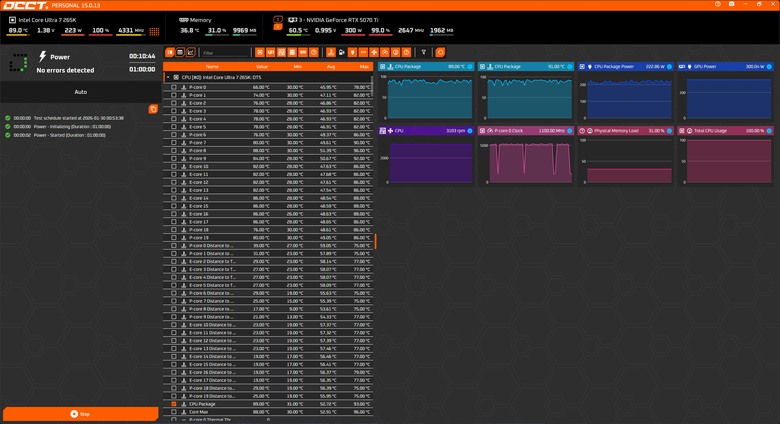Open info for the Physical Memory Load graph
Image resolution: width=780 pixels, height=424 pixels.
point(670,131)
